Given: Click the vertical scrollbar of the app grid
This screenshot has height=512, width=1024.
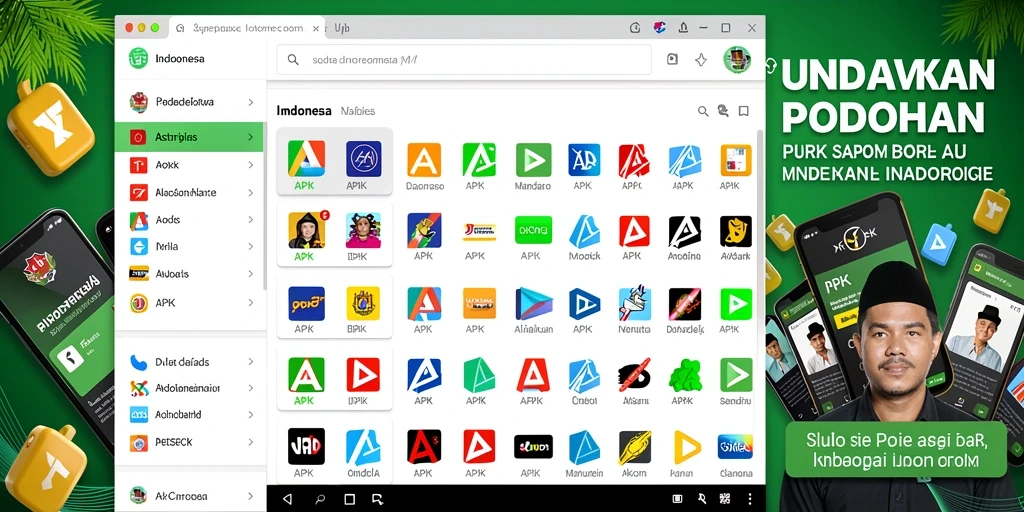Looking at the screenshot, I should tap(760, 209).
